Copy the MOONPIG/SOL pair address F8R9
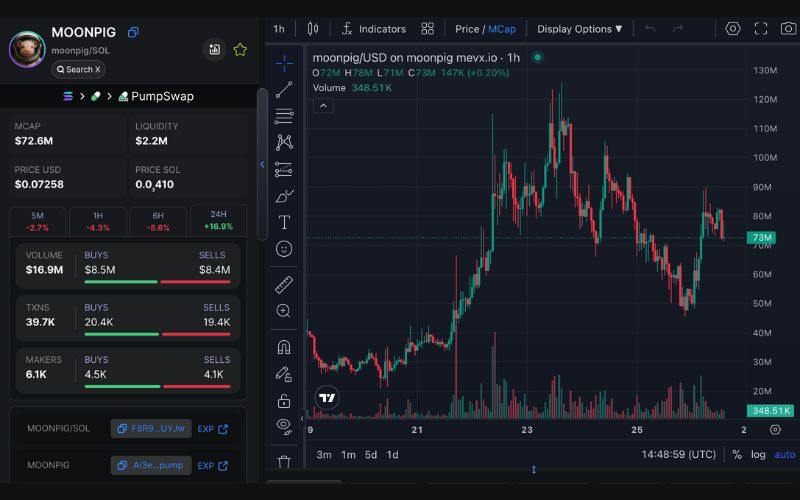This screenshot has width=800, height=500. pos(151,429)
